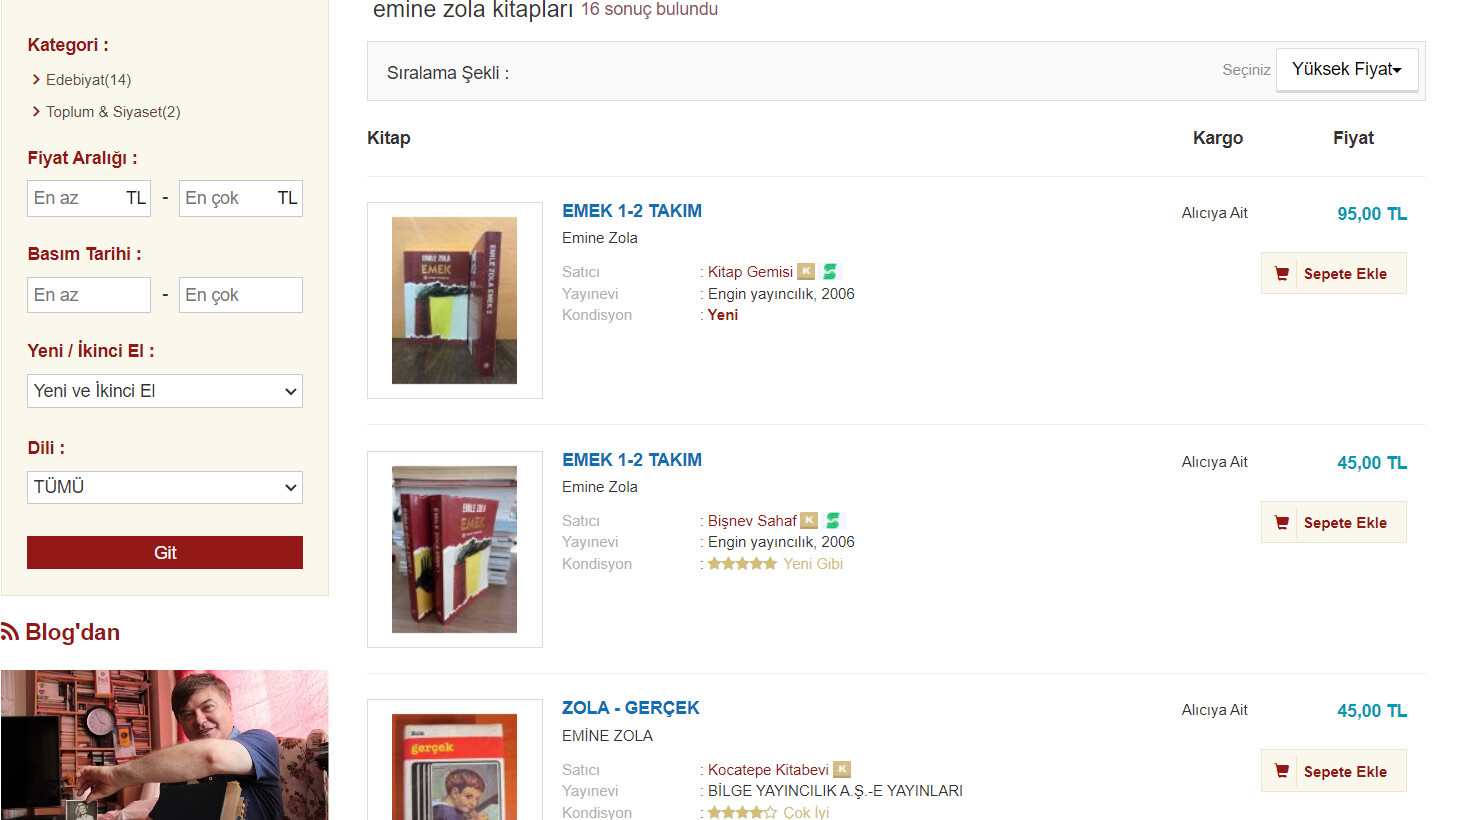Open the Yüksek Fiyat sorting dropdown

point(1347,69)
